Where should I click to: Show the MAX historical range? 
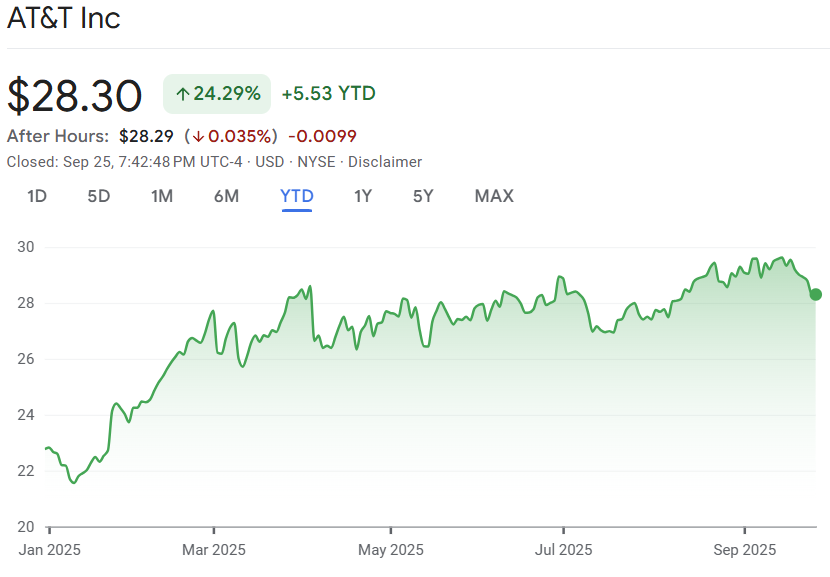point(494,196)
